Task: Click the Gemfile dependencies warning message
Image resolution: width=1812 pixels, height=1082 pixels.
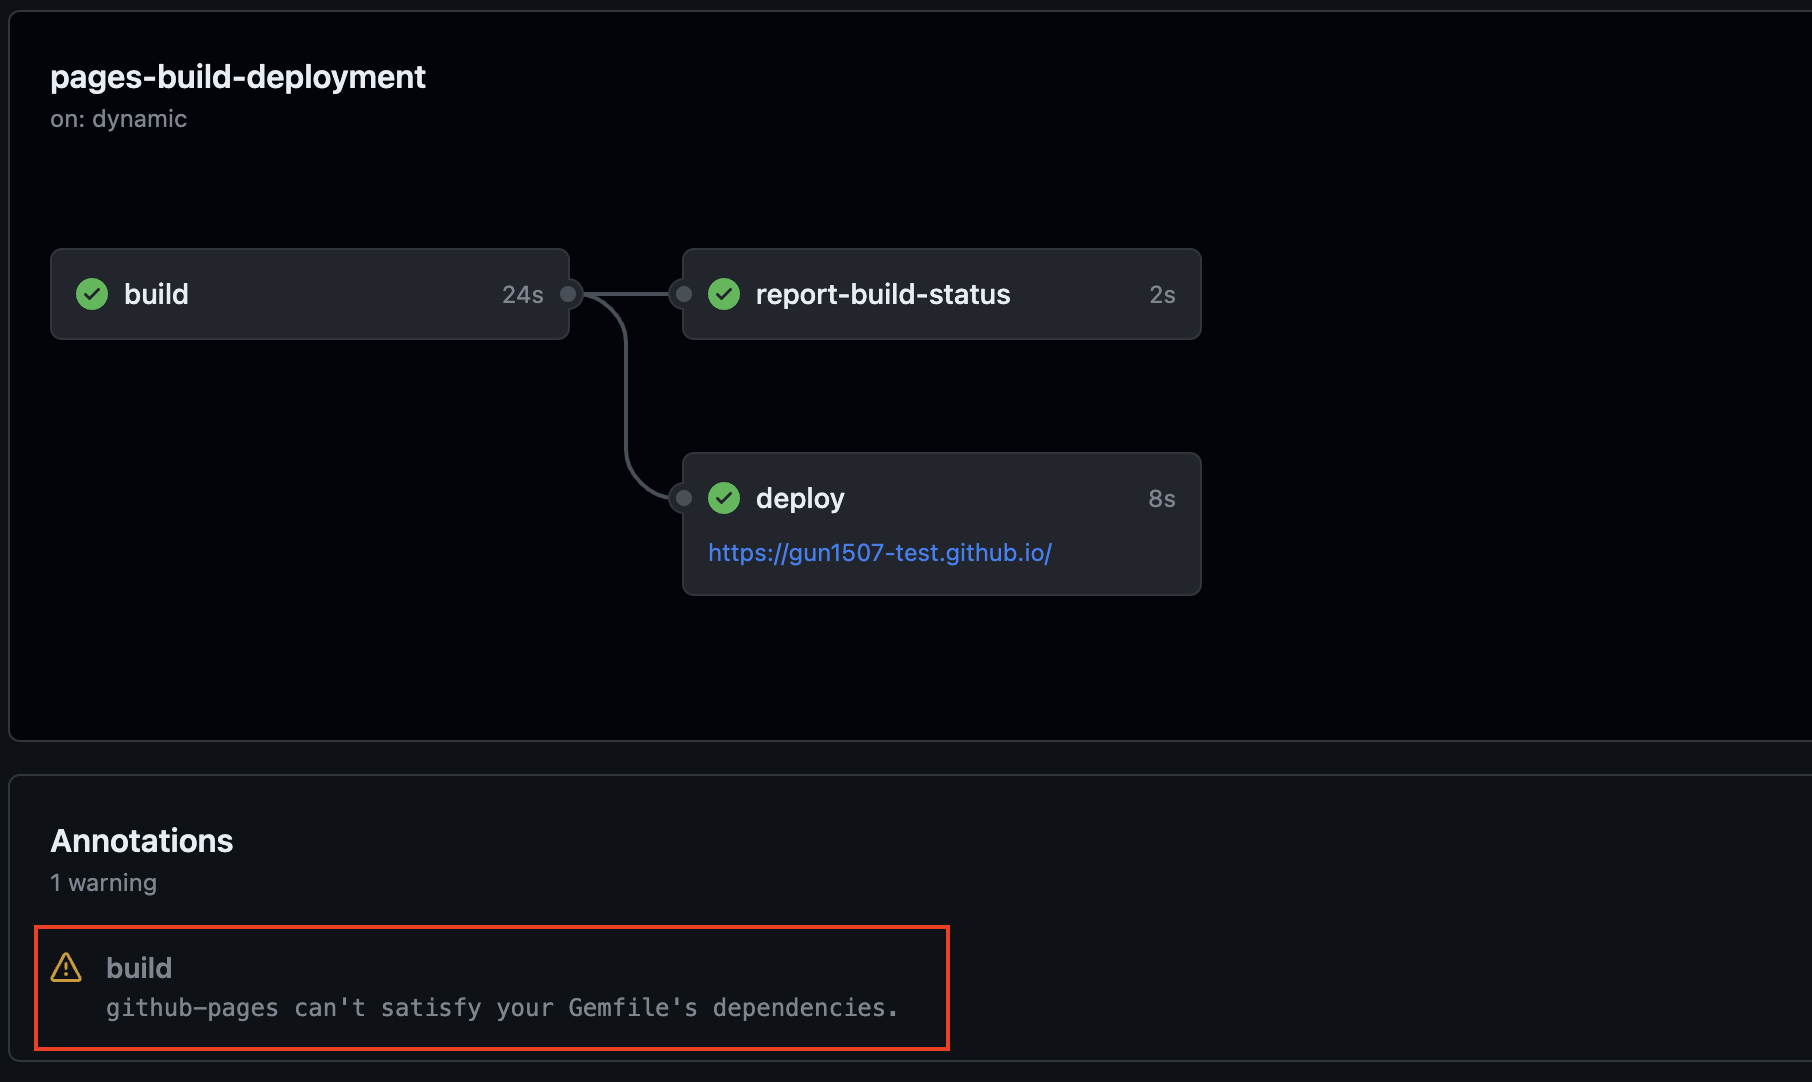Action: (502, 1008)
